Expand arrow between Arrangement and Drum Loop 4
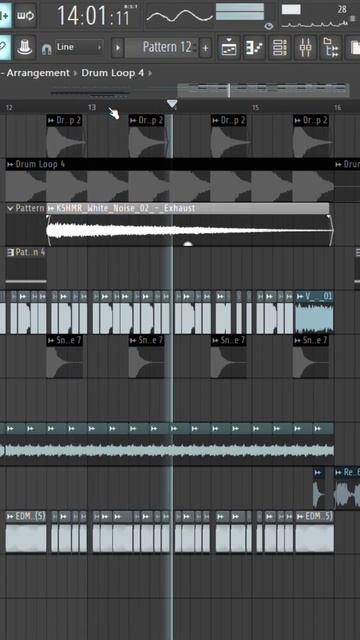 pyautogui.click(x=76, y=73)
